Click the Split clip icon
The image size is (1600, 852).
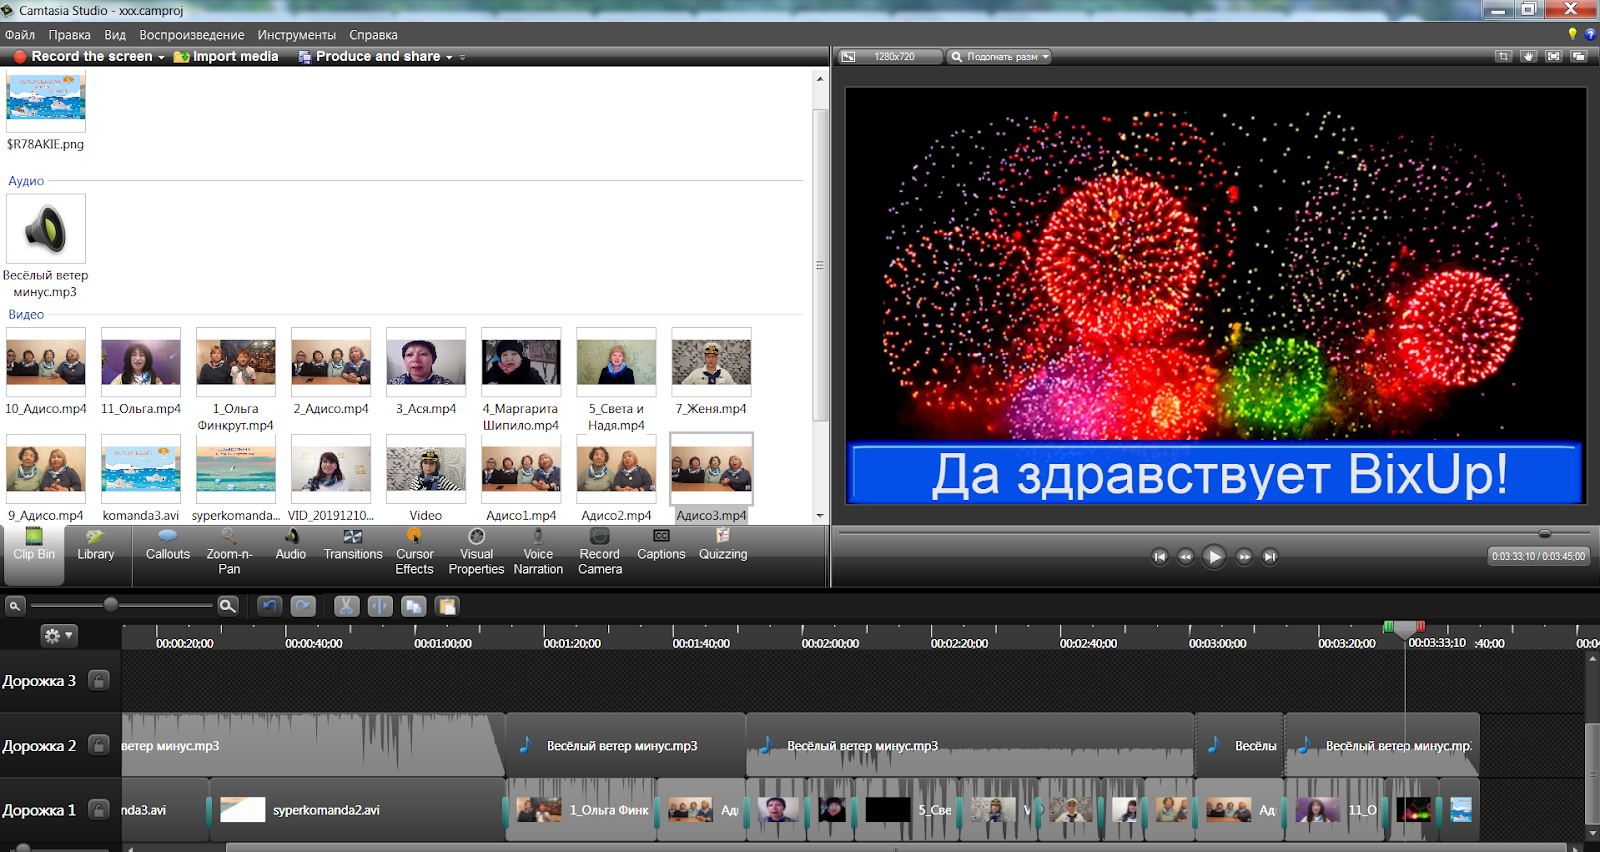click(x=380, y=606)
